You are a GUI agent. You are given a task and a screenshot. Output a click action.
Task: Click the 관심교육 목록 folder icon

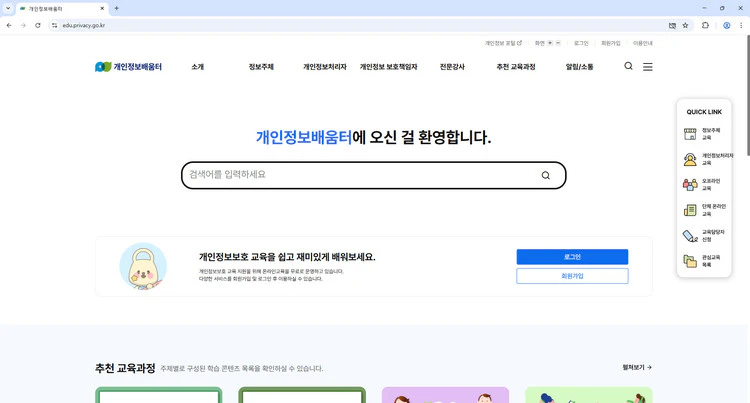click(690, 261)
